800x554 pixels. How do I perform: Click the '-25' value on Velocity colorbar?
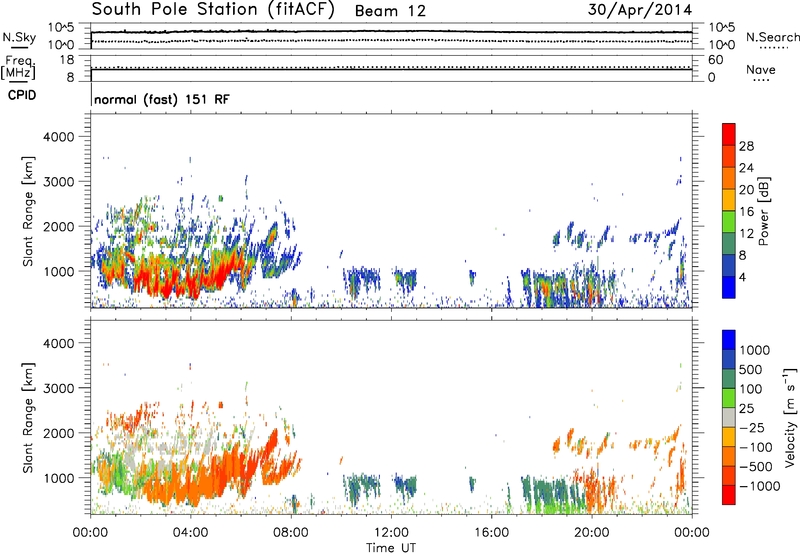pyautogui.click(x=752, y=427)
